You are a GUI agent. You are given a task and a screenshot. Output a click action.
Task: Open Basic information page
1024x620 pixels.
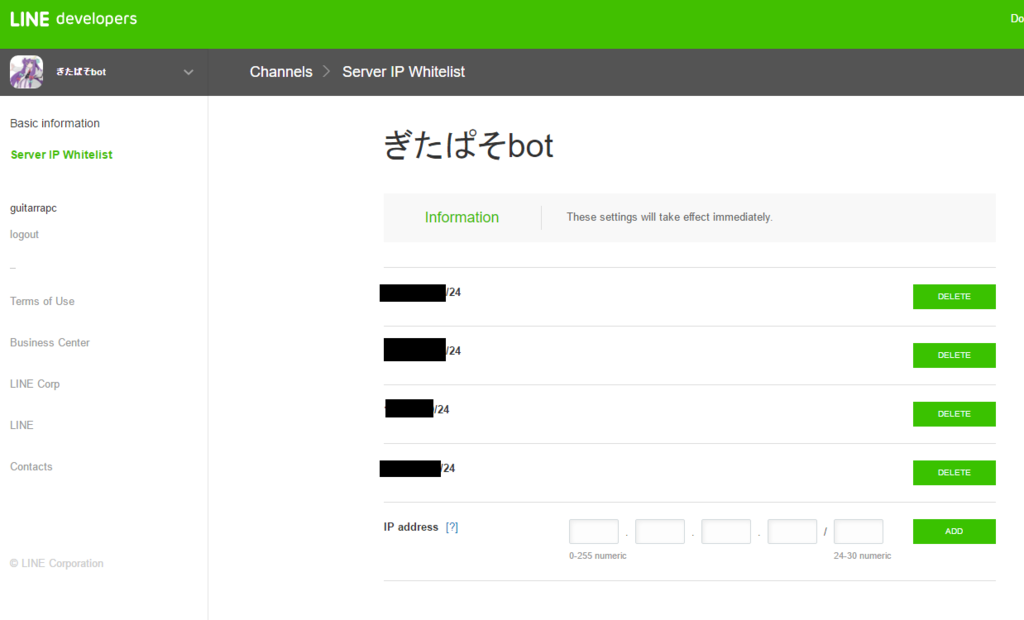(x=55, y=123)
